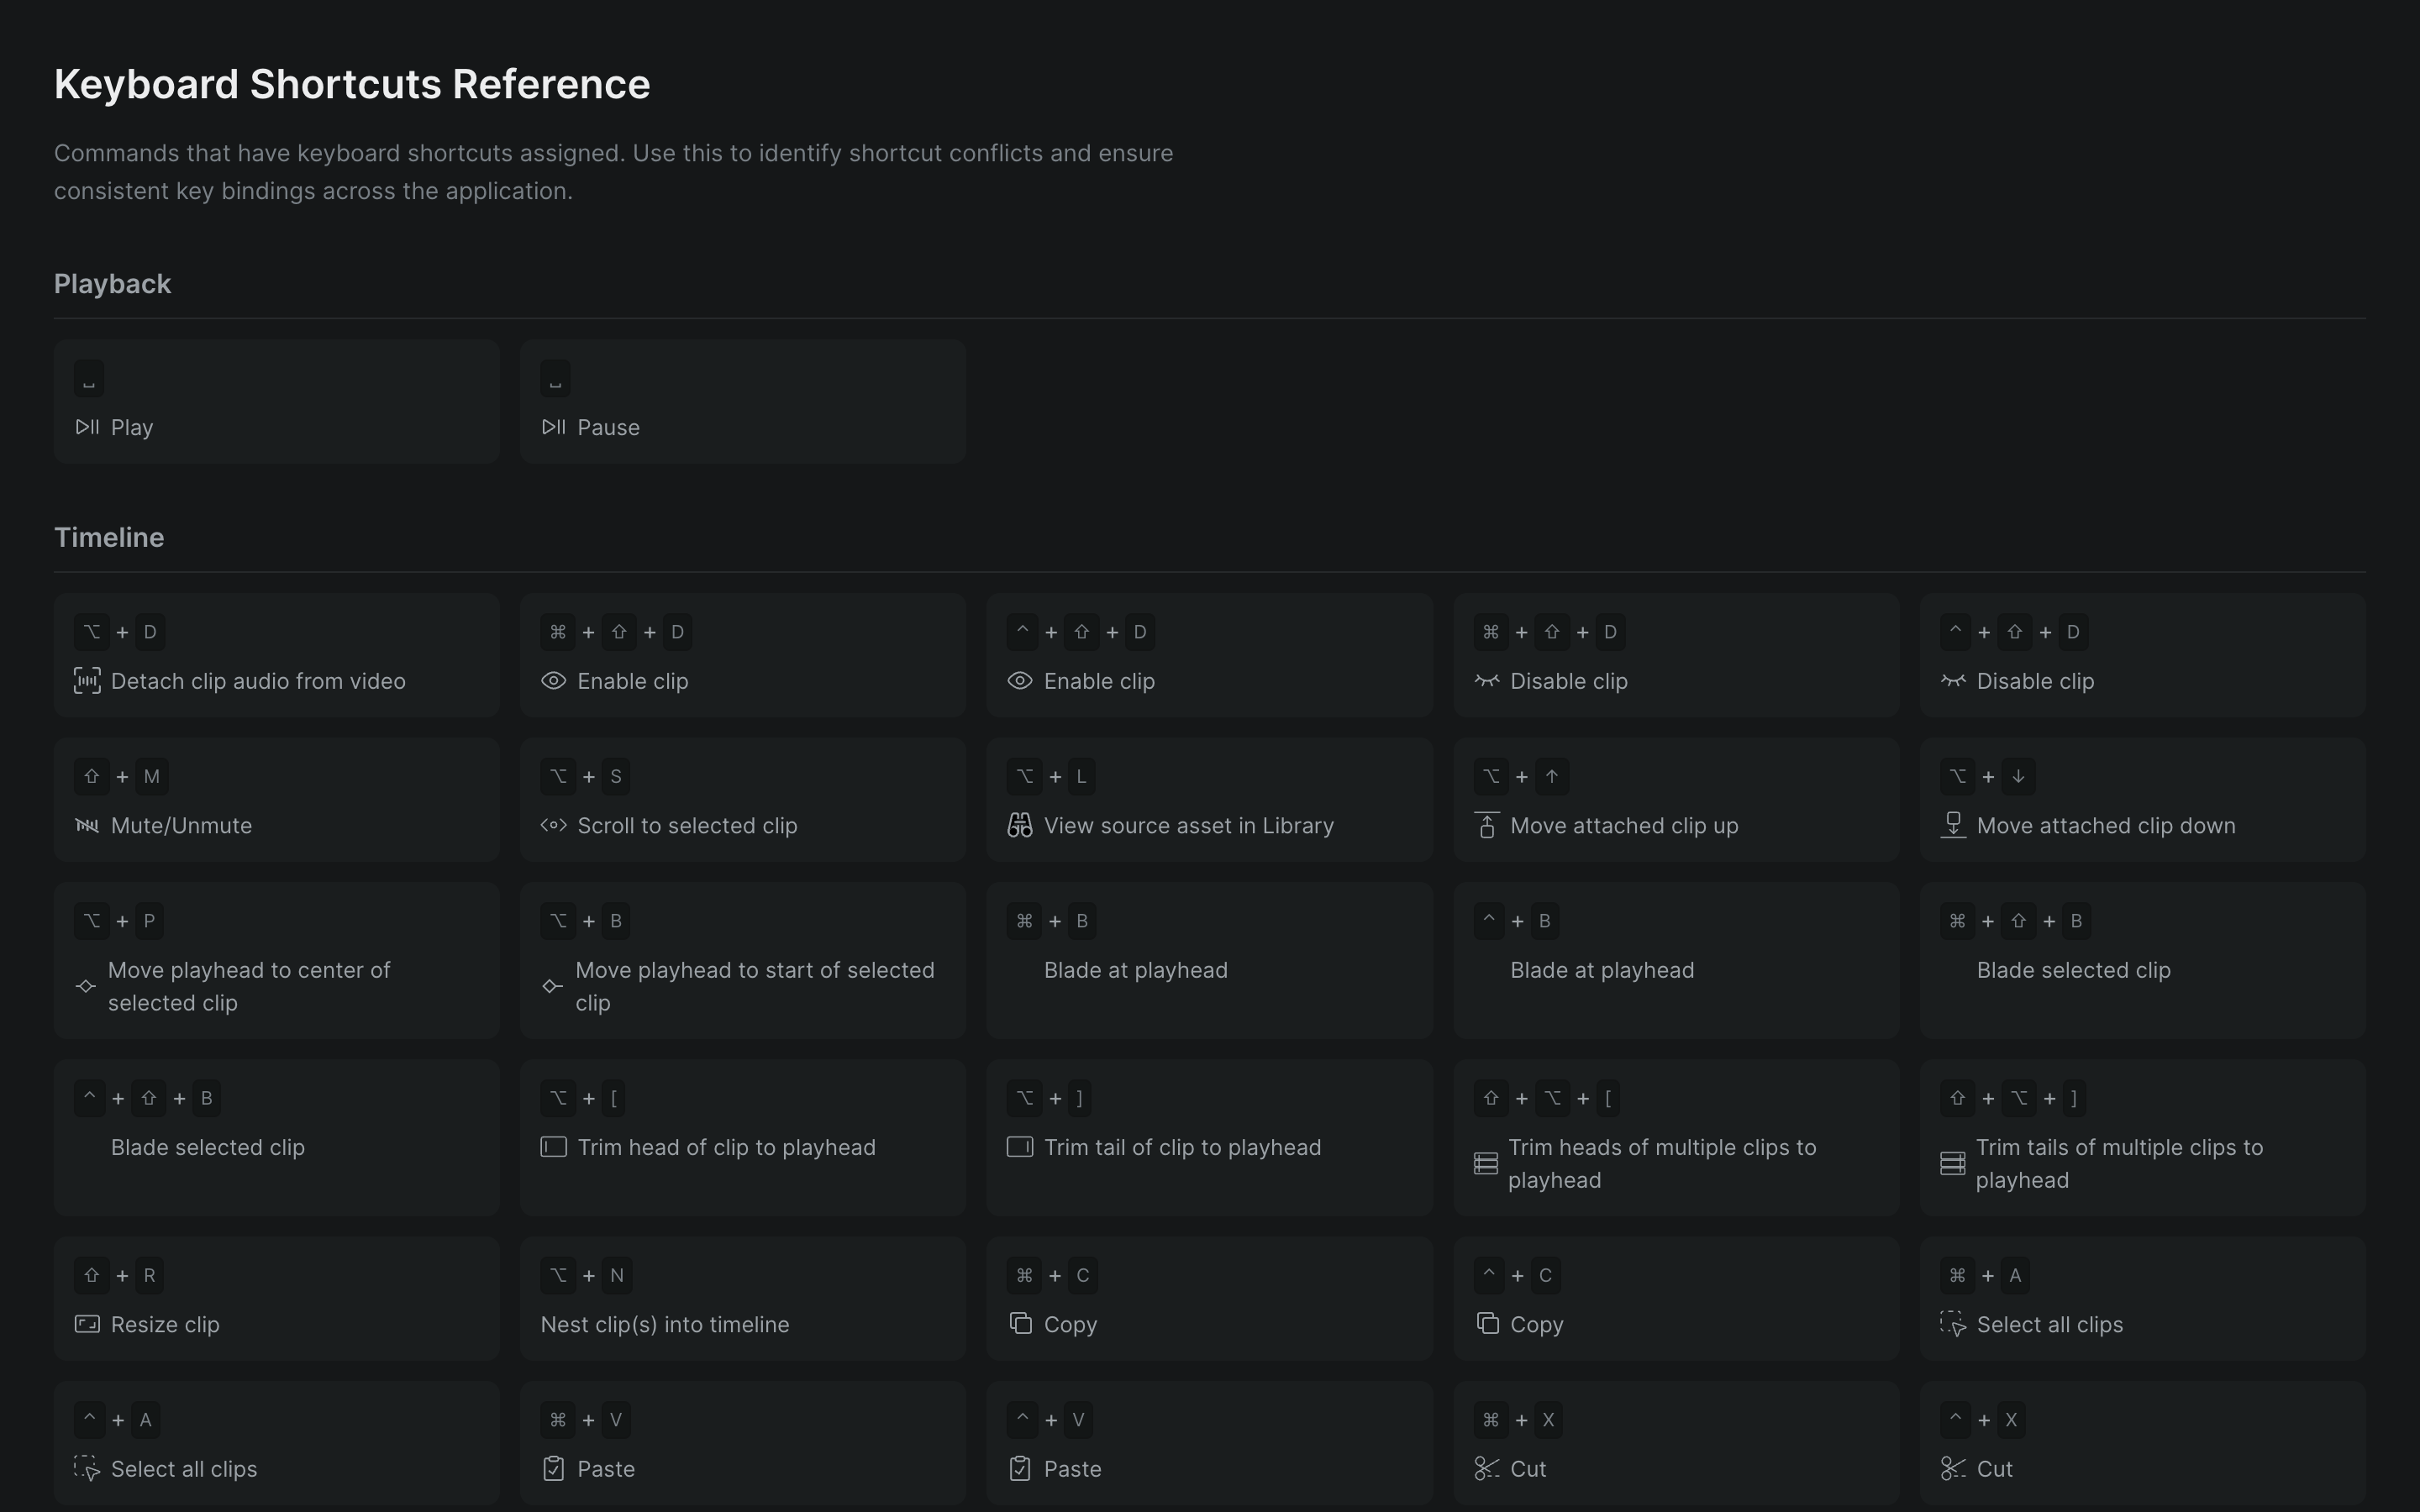Click "Blade at playhead" under Command+B

click(1136, 970)
